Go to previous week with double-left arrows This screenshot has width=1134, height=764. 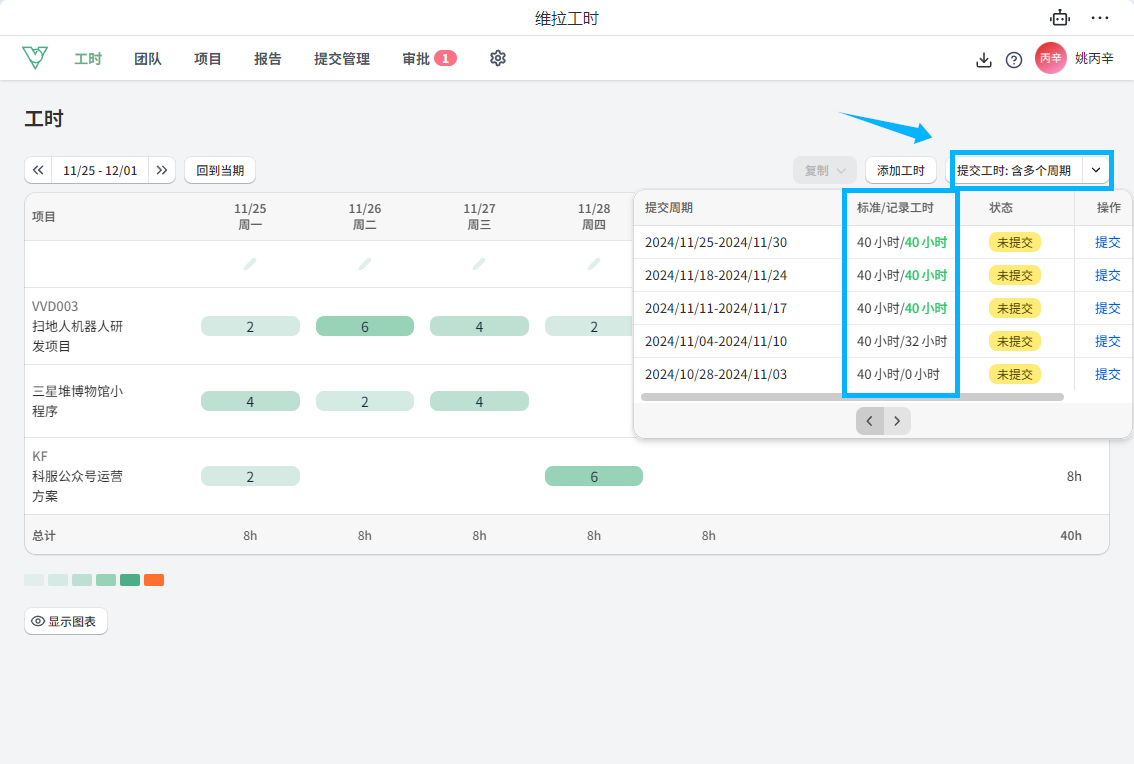(38, 170)
